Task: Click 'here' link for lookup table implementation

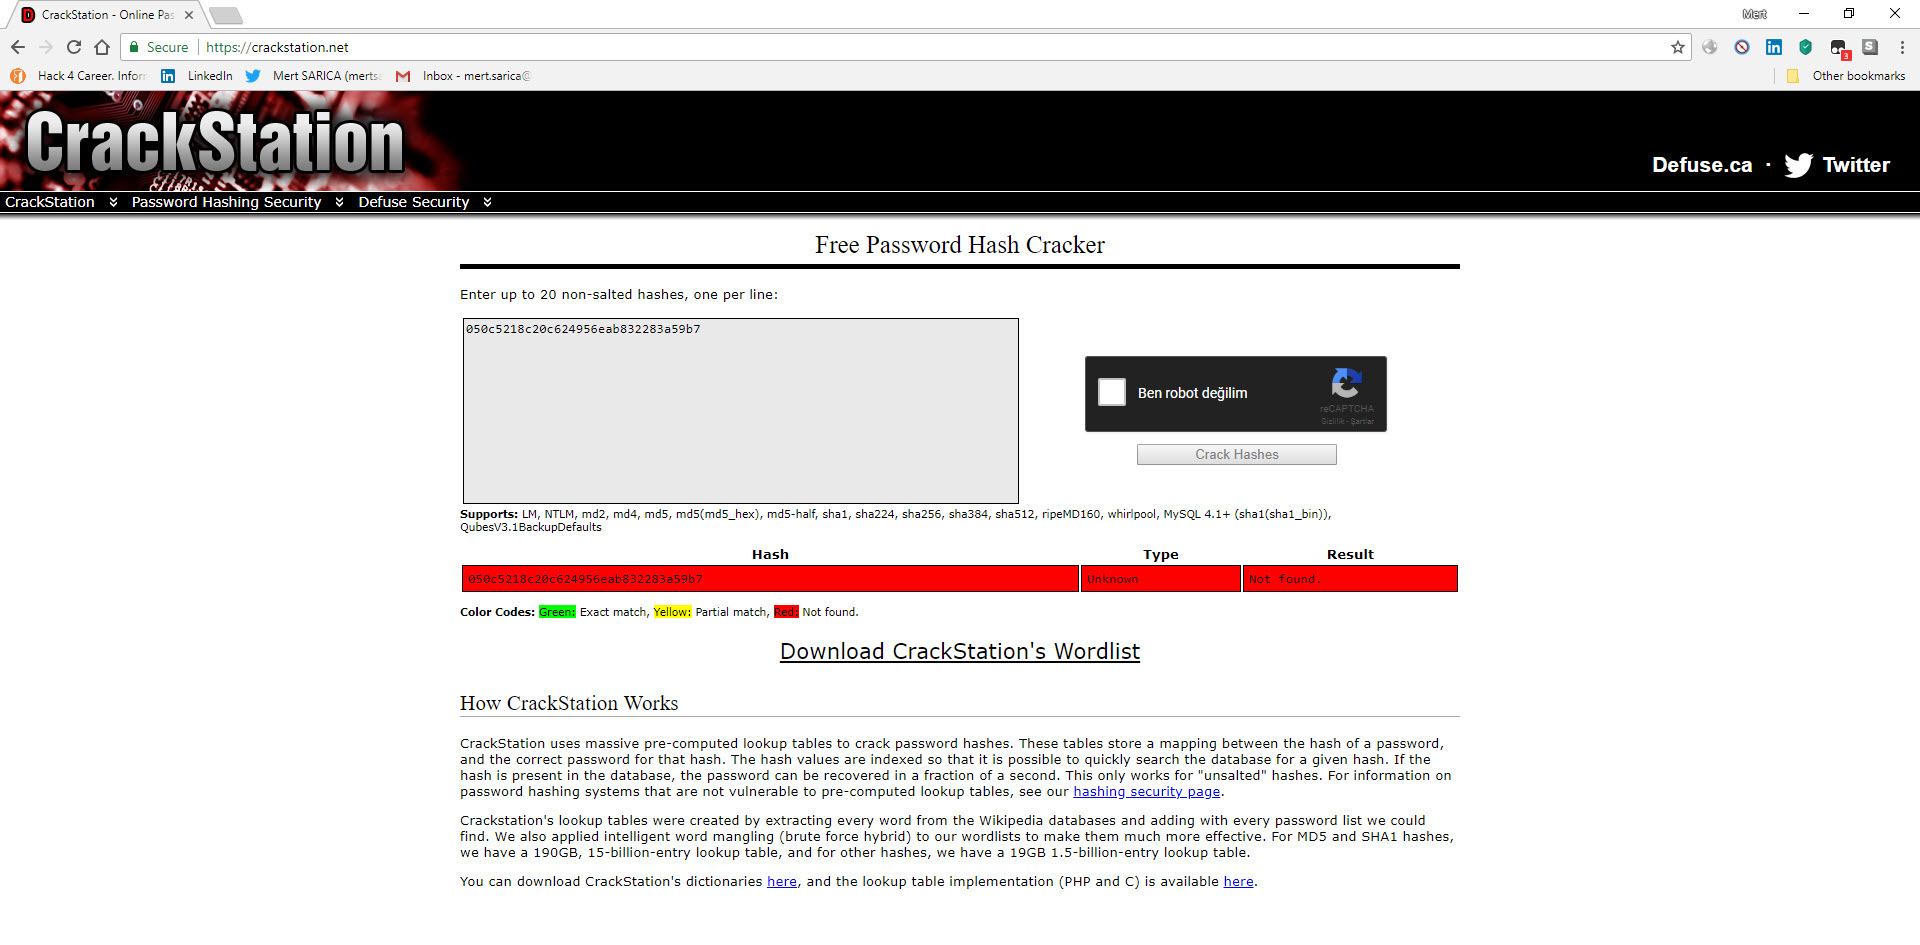Action: point(1238,881)
